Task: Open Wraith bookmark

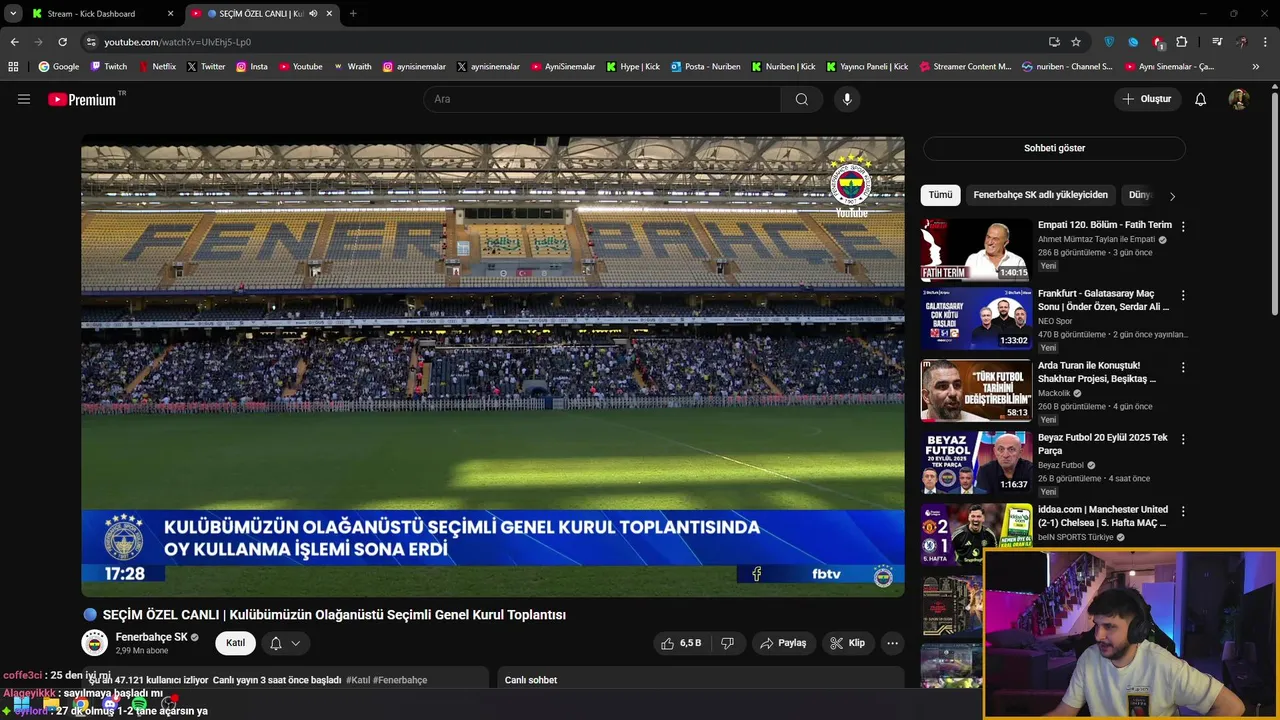Action: tap(353, 67)
